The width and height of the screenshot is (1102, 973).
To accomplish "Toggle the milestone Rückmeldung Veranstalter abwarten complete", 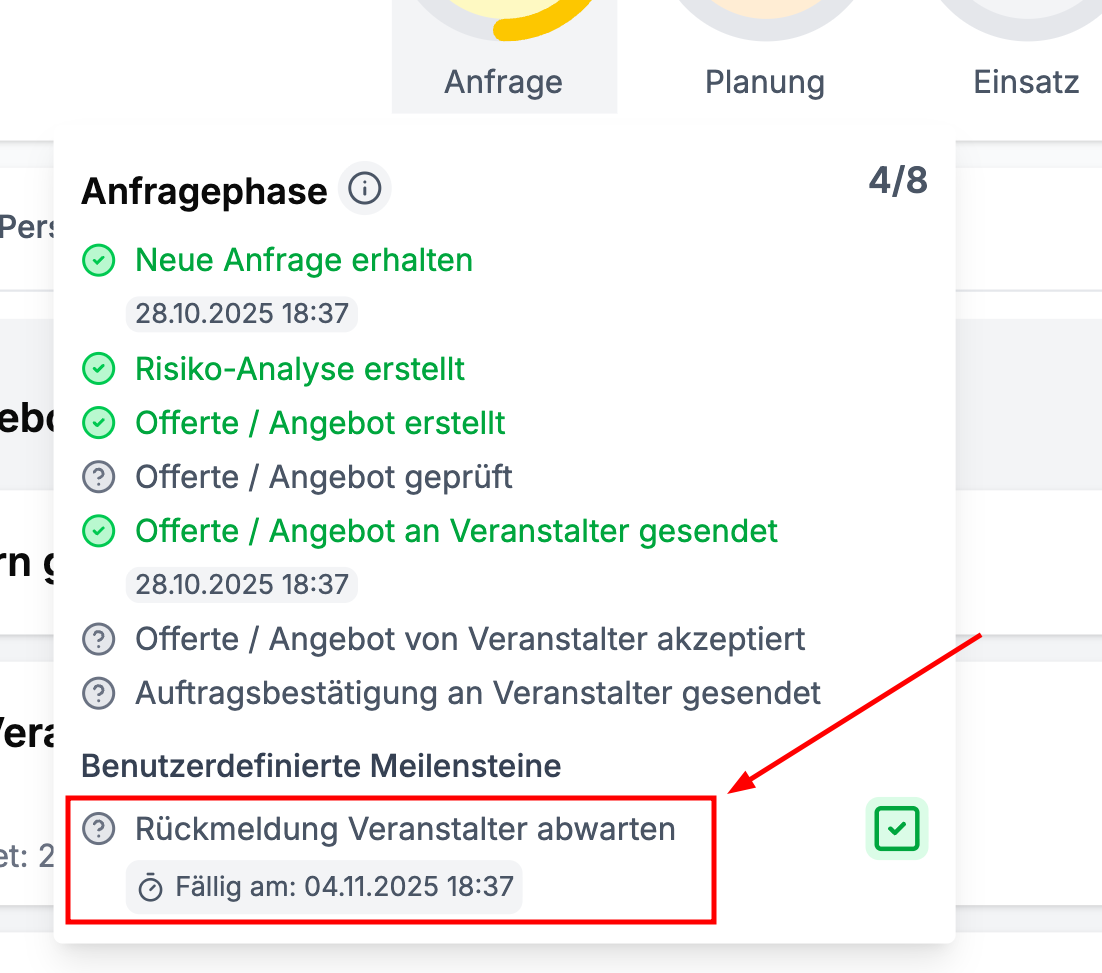I will [x=896, y=828].
